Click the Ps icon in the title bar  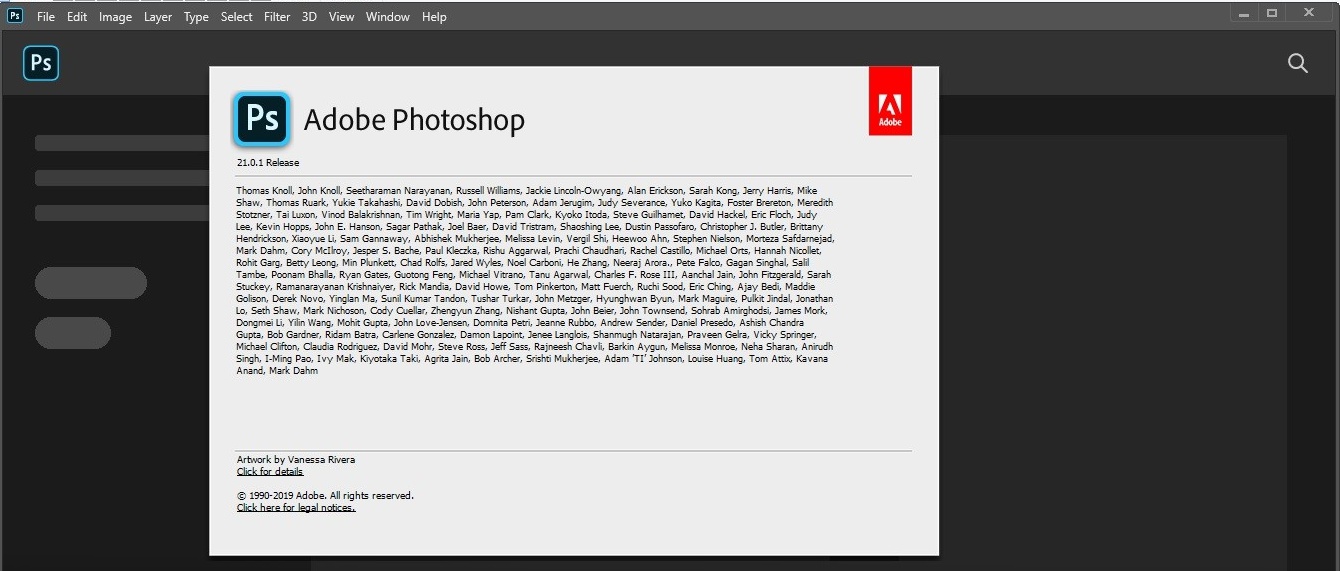coord(15,16)
